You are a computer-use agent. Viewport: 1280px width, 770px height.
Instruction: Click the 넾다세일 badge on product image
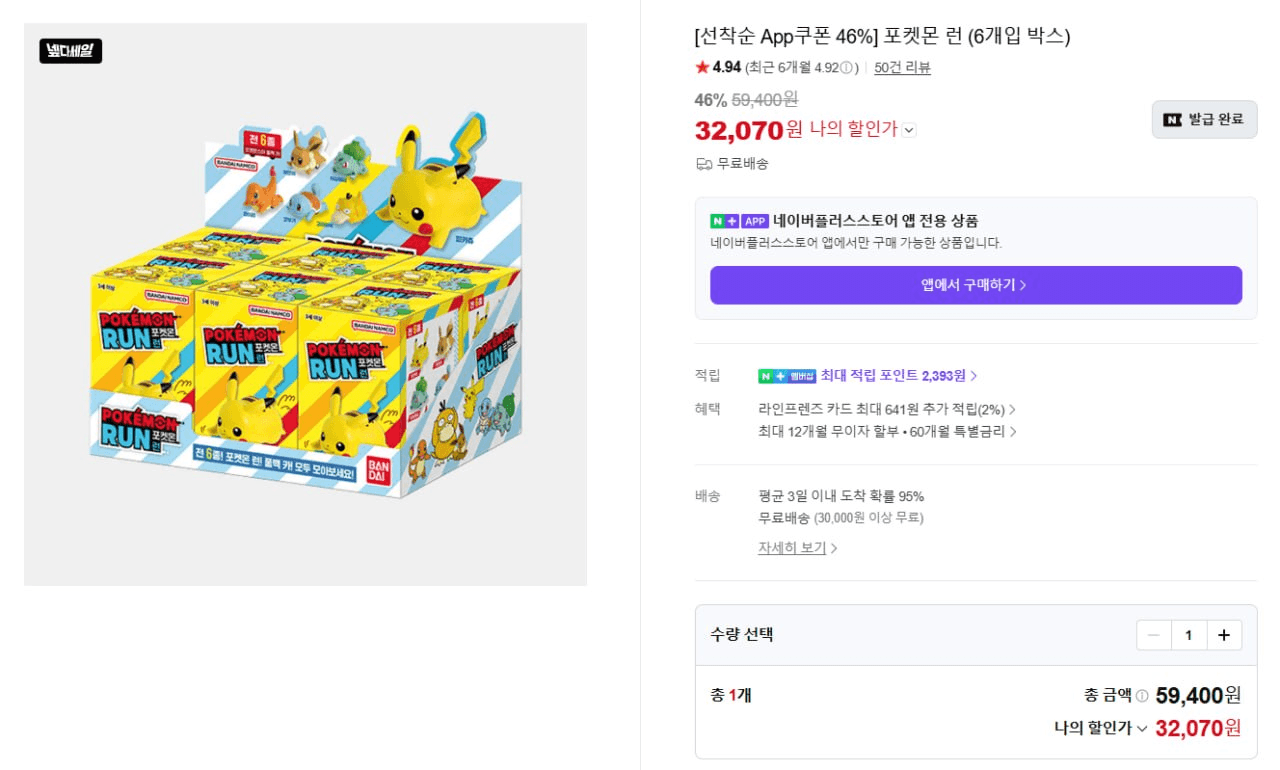(71, 51)
